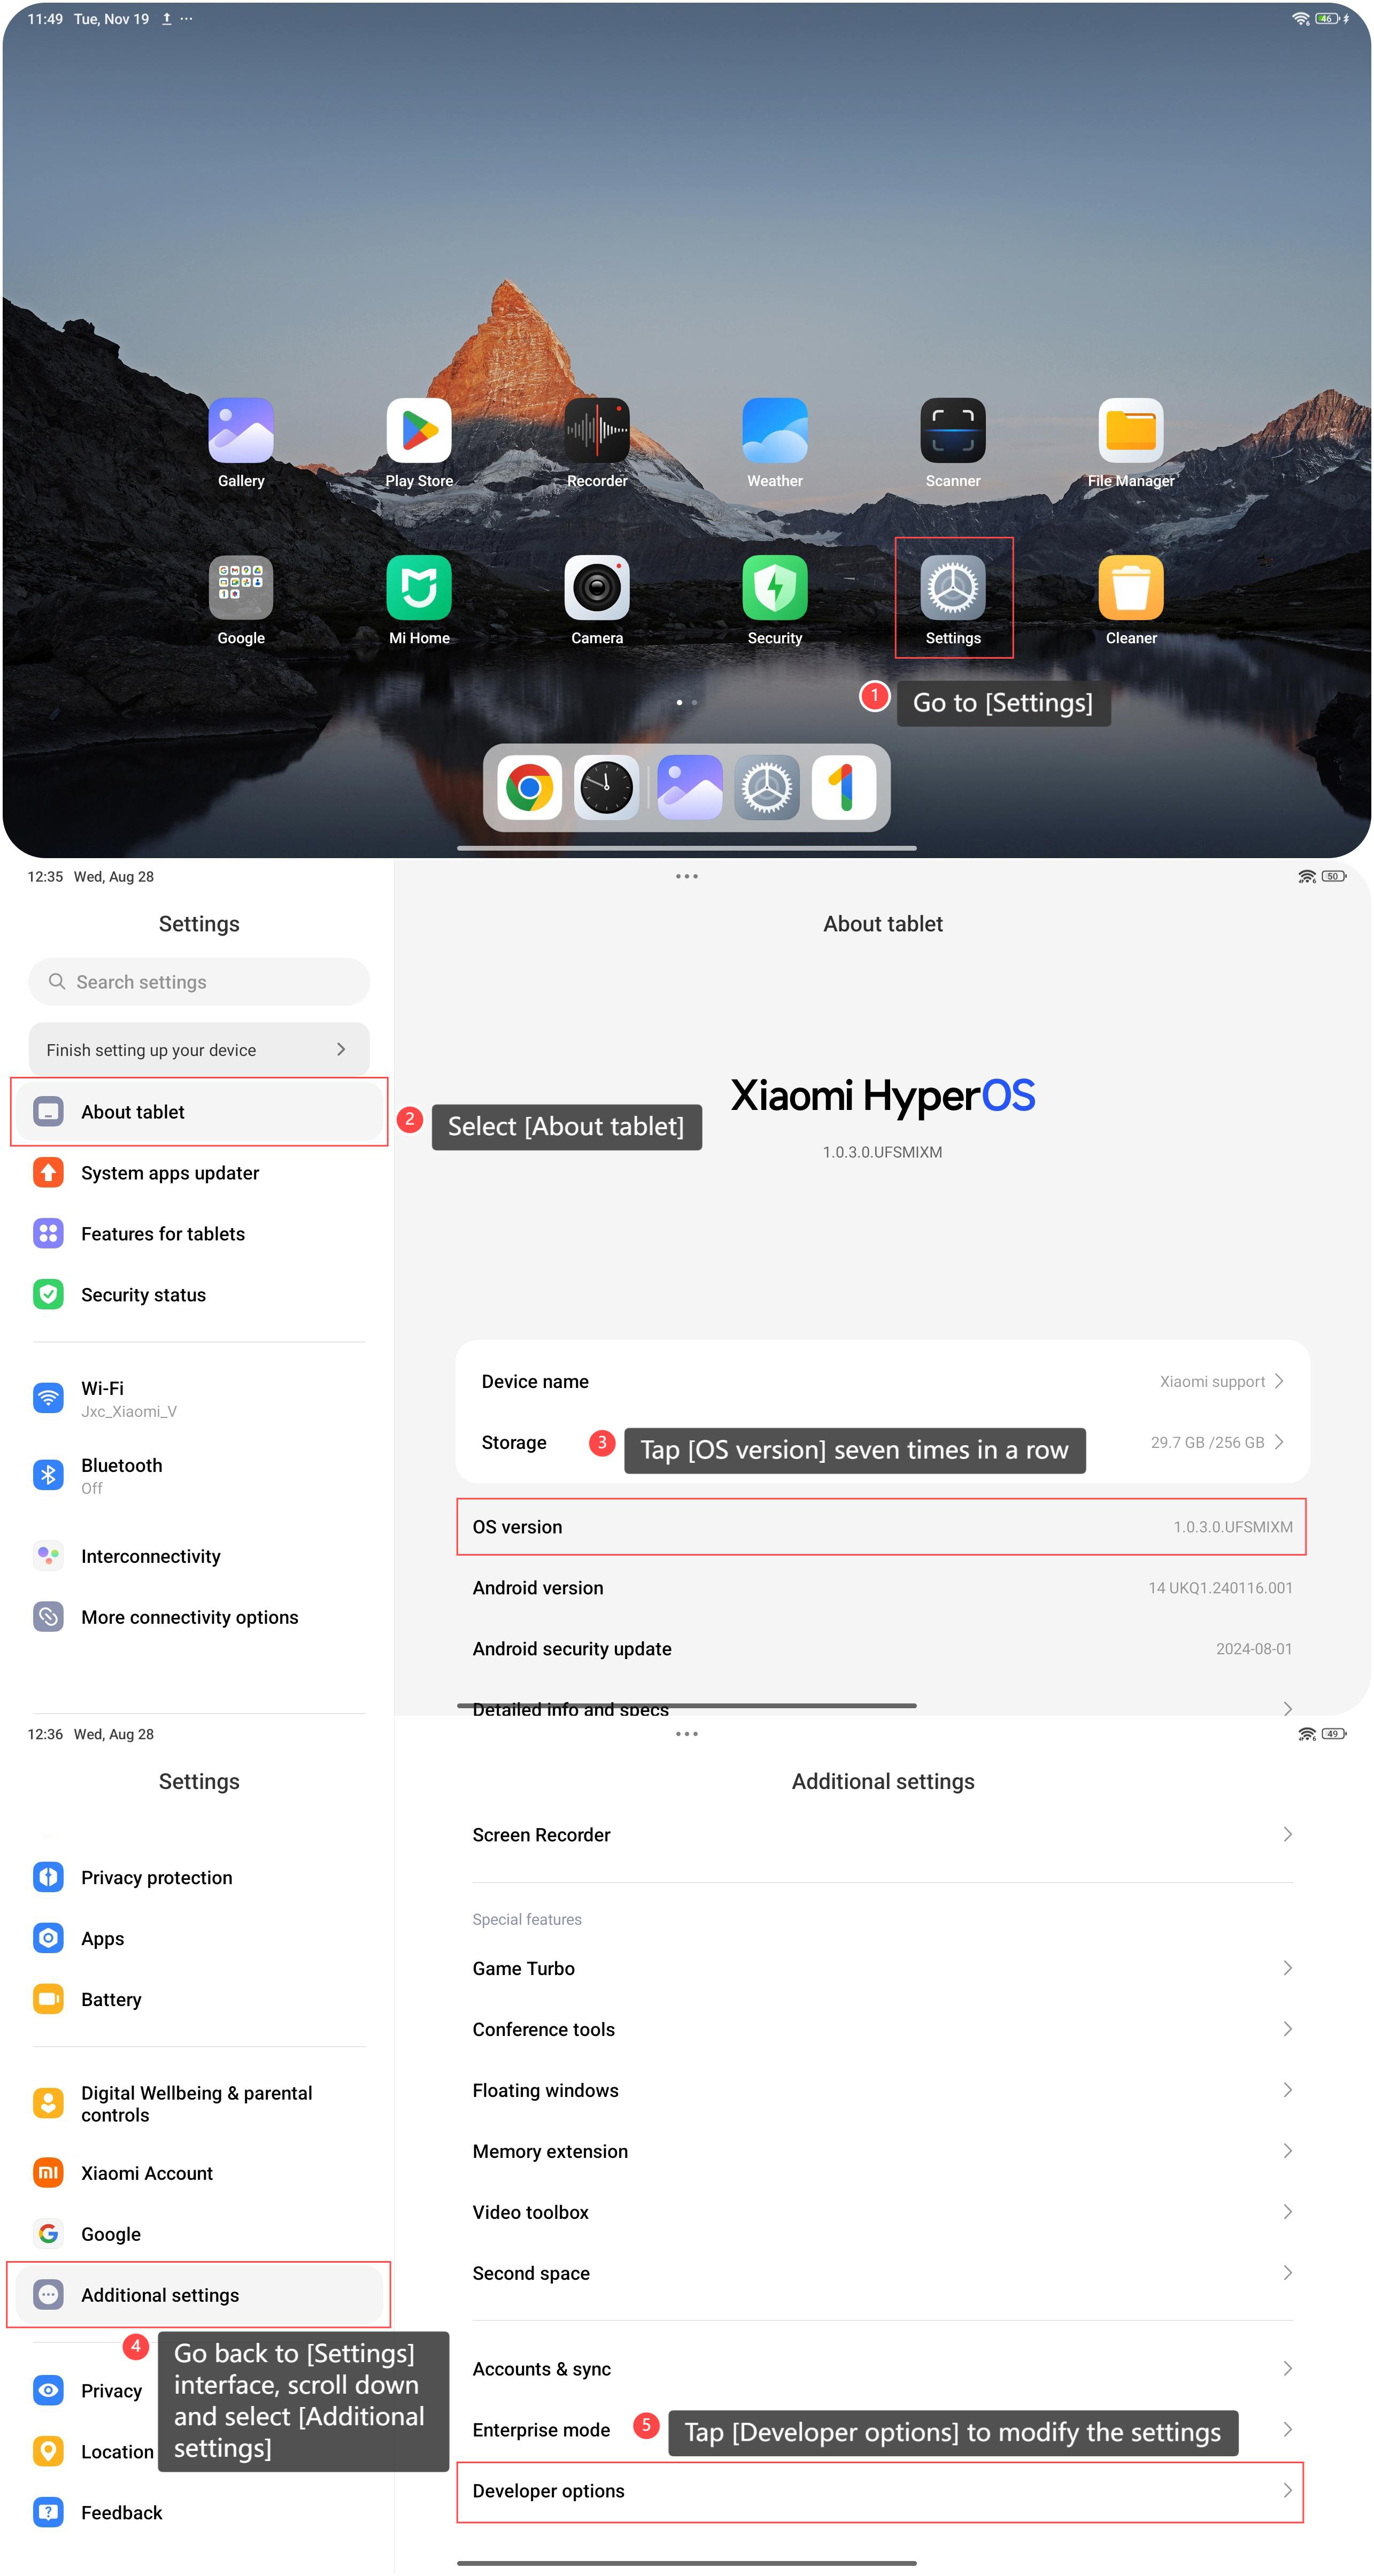Viewport: 1374px width, 2576px height.
Task: Launch the Play Store app
Action: point(419,431)
